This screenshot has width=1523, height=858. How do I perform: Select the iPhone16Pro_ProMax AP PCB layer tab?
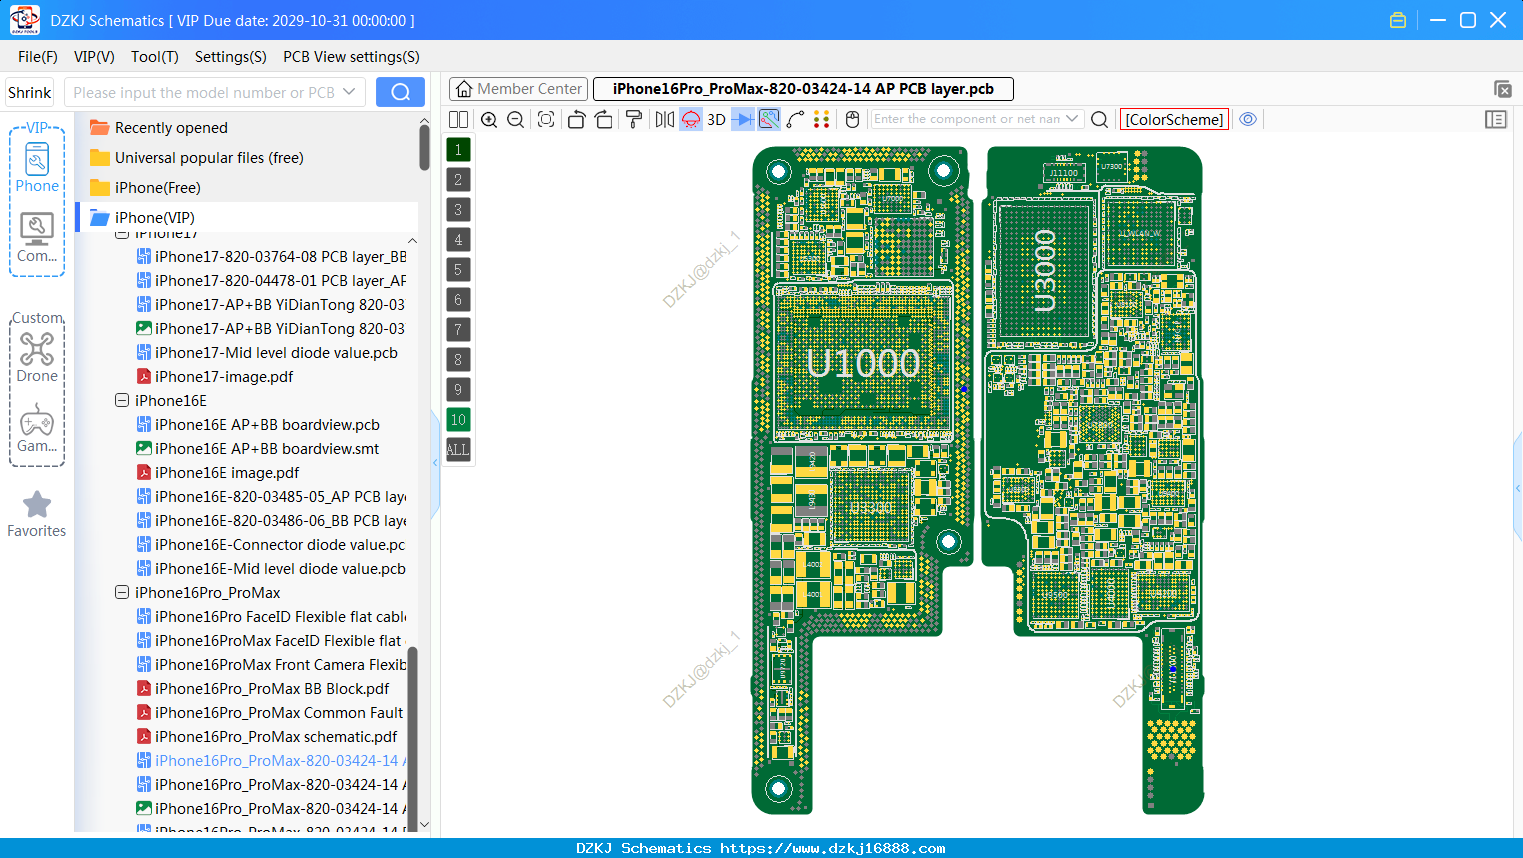pos(803,89)
